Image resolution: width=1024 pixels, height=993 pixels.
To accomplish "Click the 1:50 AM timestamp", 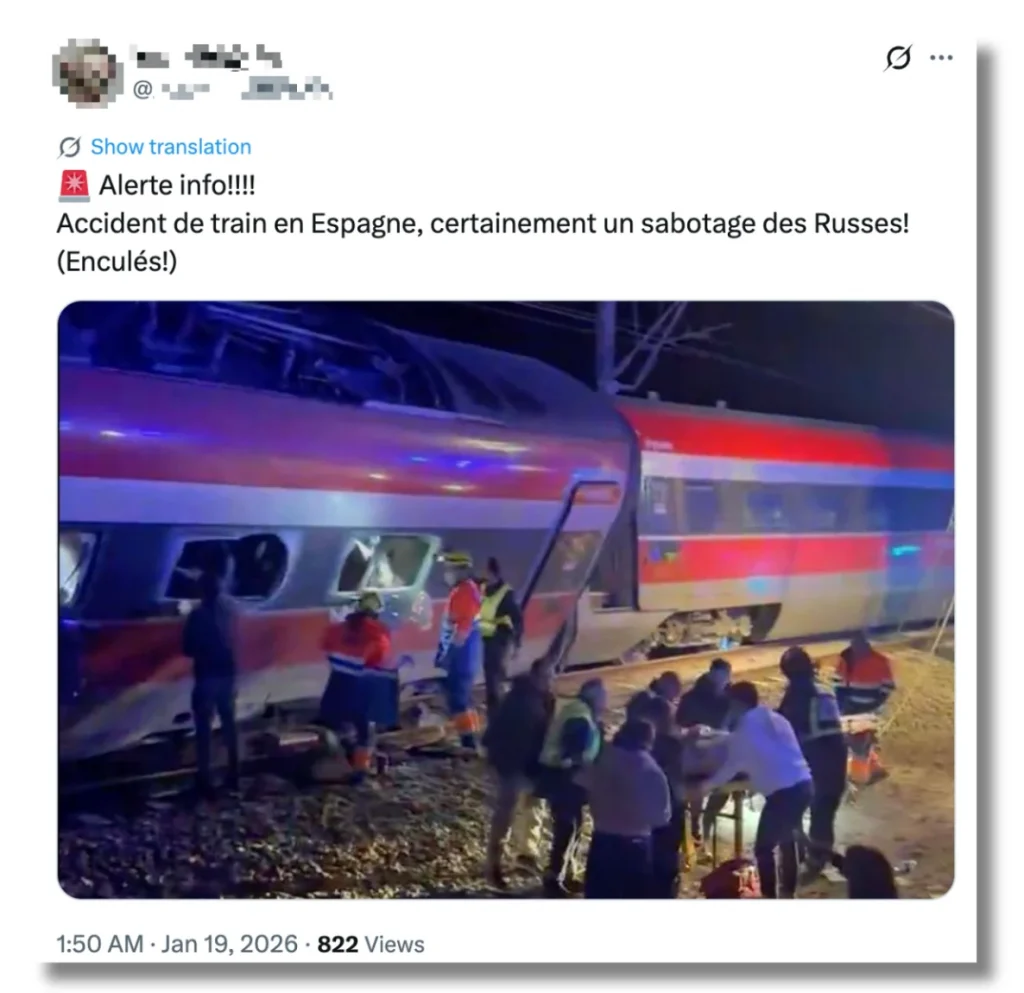I will click(99, 944).
